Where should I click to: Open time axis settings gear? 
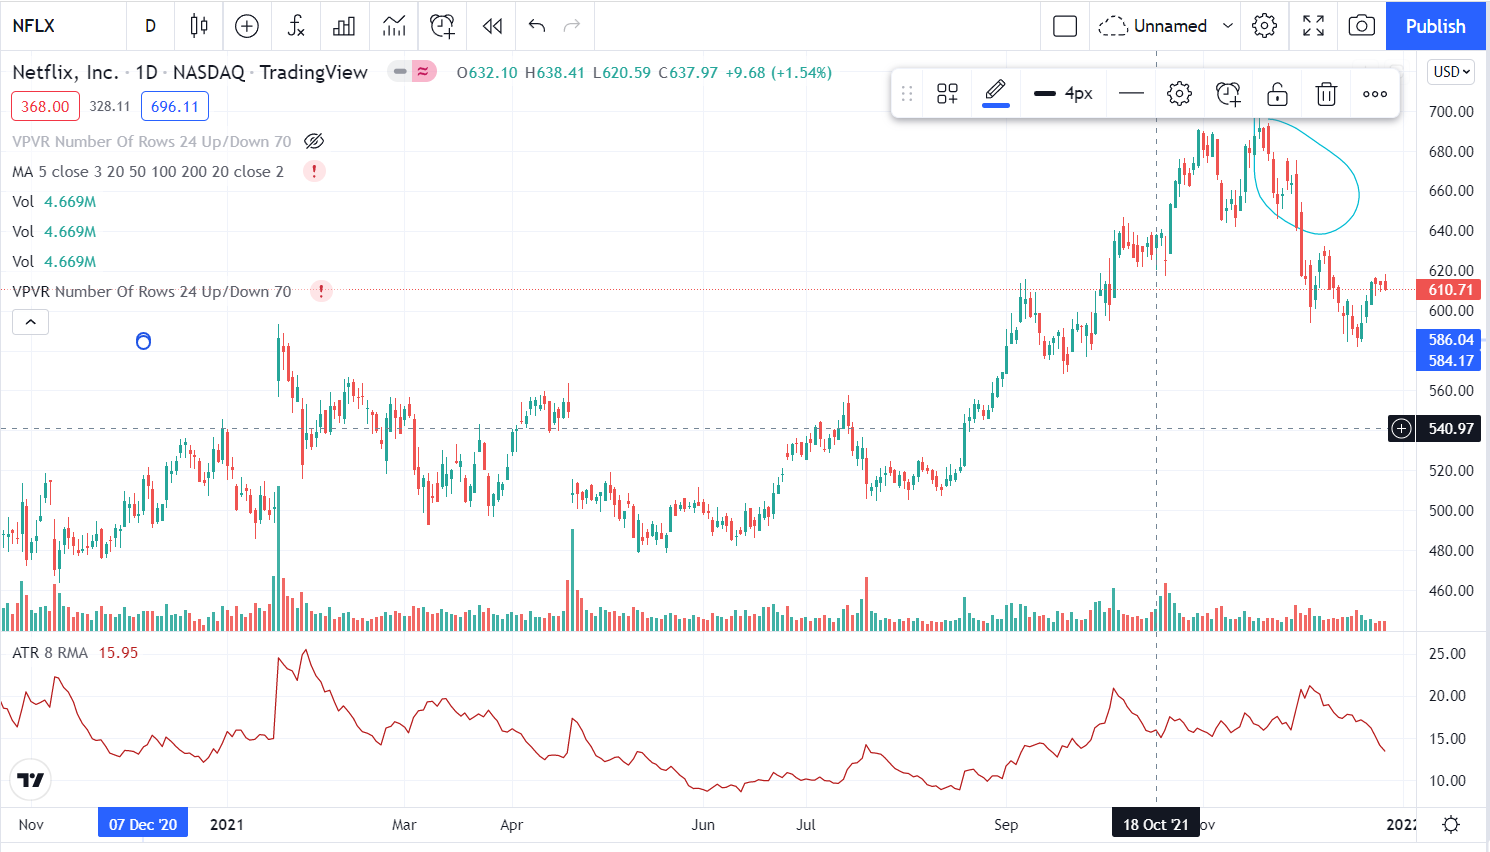point(1451,824)
